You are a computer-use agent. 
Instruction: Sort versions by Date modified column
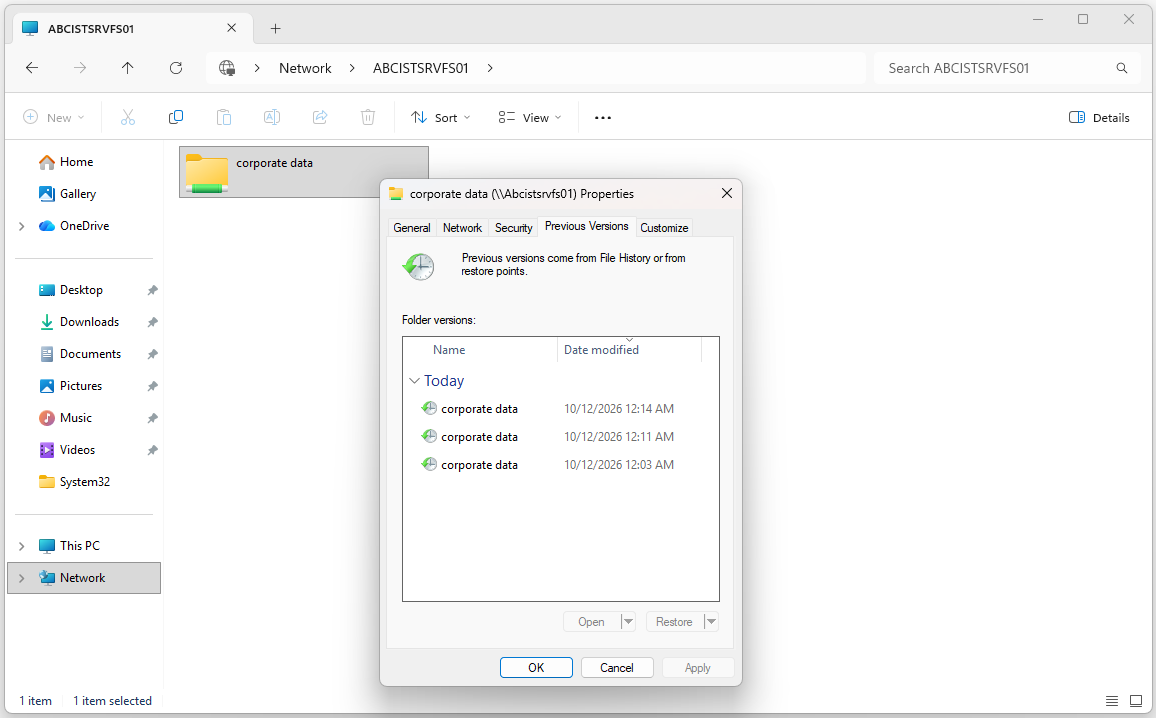(629, 349)
